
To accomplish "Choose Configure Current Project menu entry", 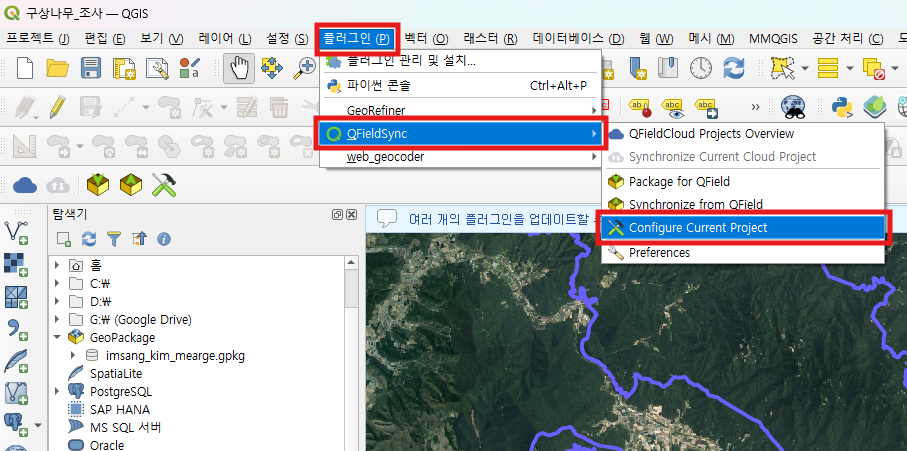I will [743, 228].
